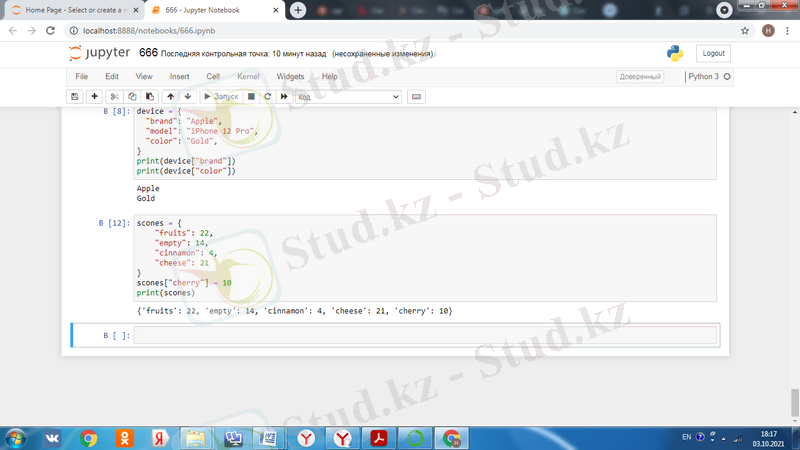Move selected cell down arrow

click(188, 96)
